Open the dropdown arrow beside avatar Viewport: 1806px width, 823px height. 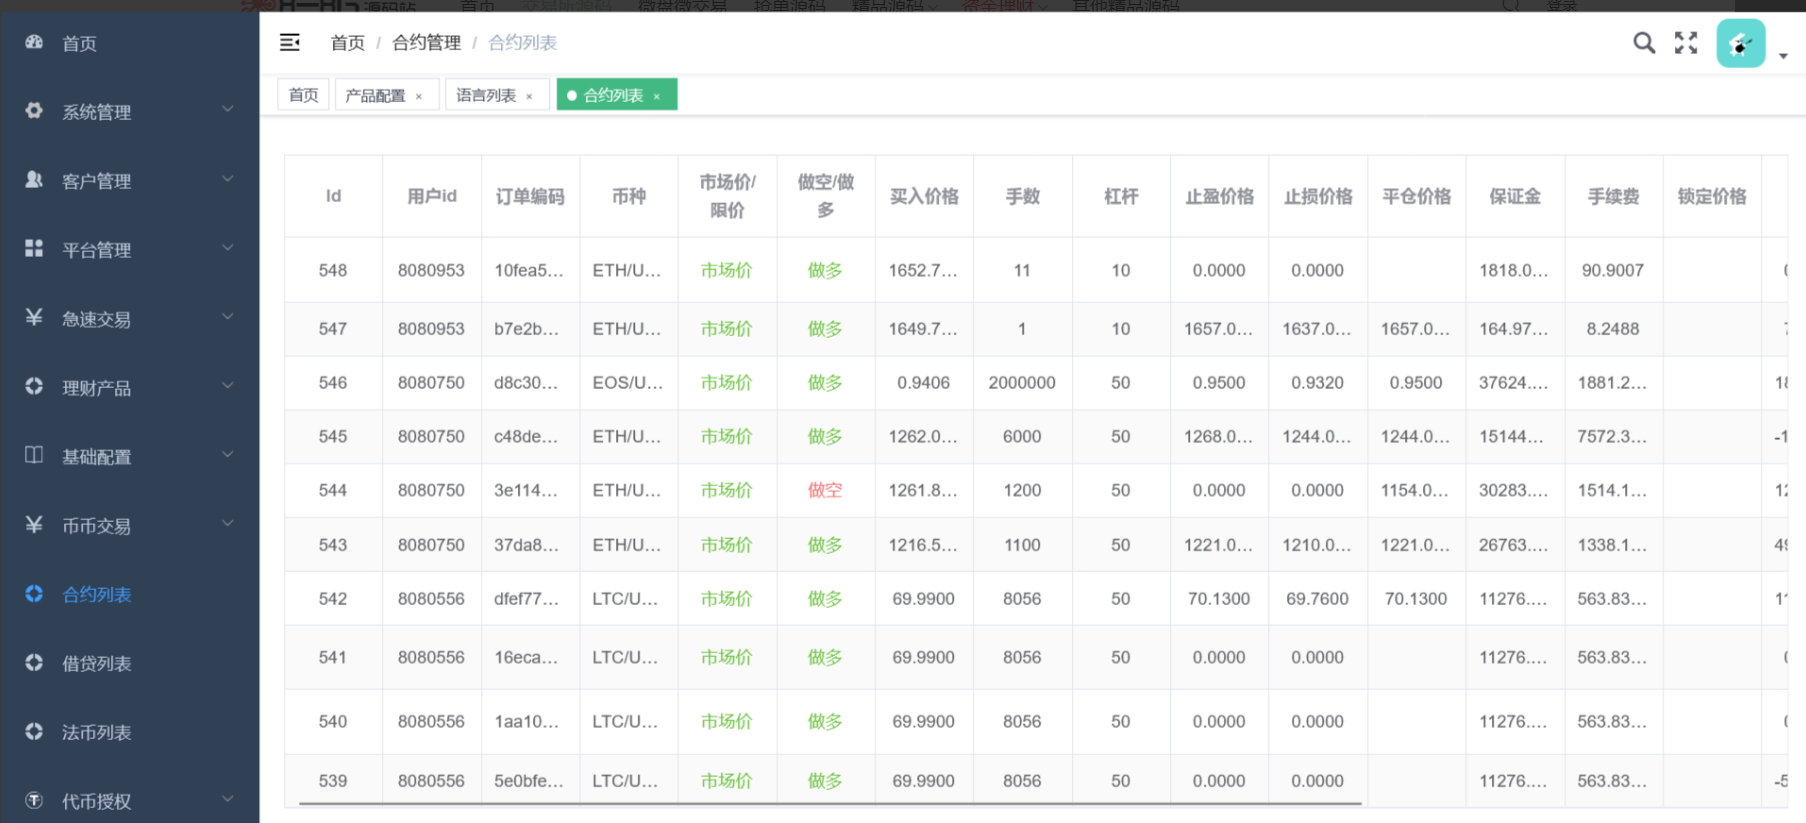pos(1783,56)
